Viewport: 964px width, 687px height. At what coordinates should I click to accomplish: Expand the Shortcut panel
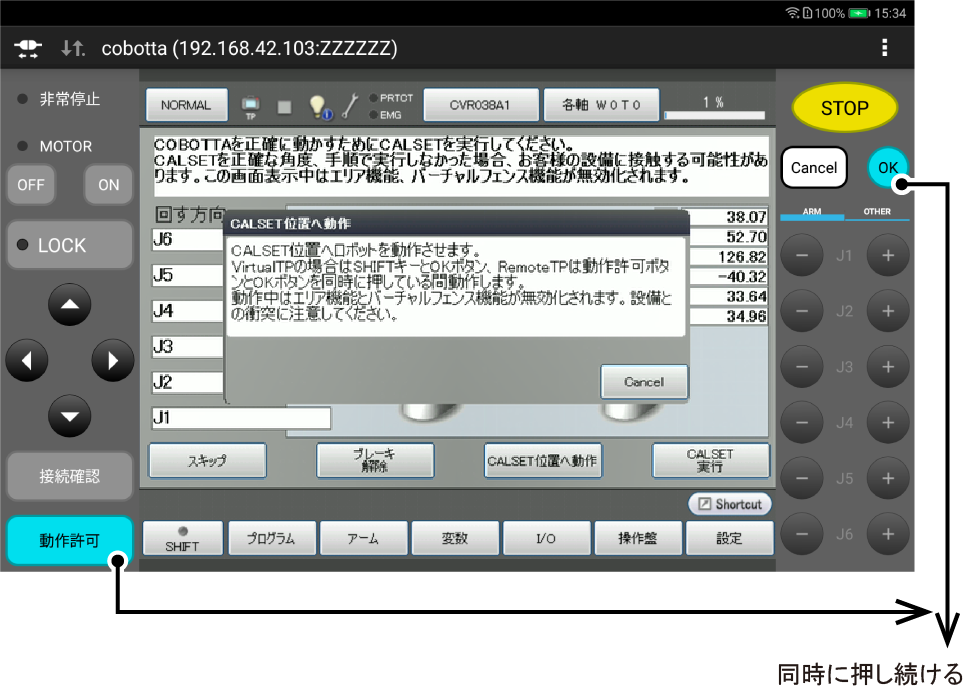point(730,504)
